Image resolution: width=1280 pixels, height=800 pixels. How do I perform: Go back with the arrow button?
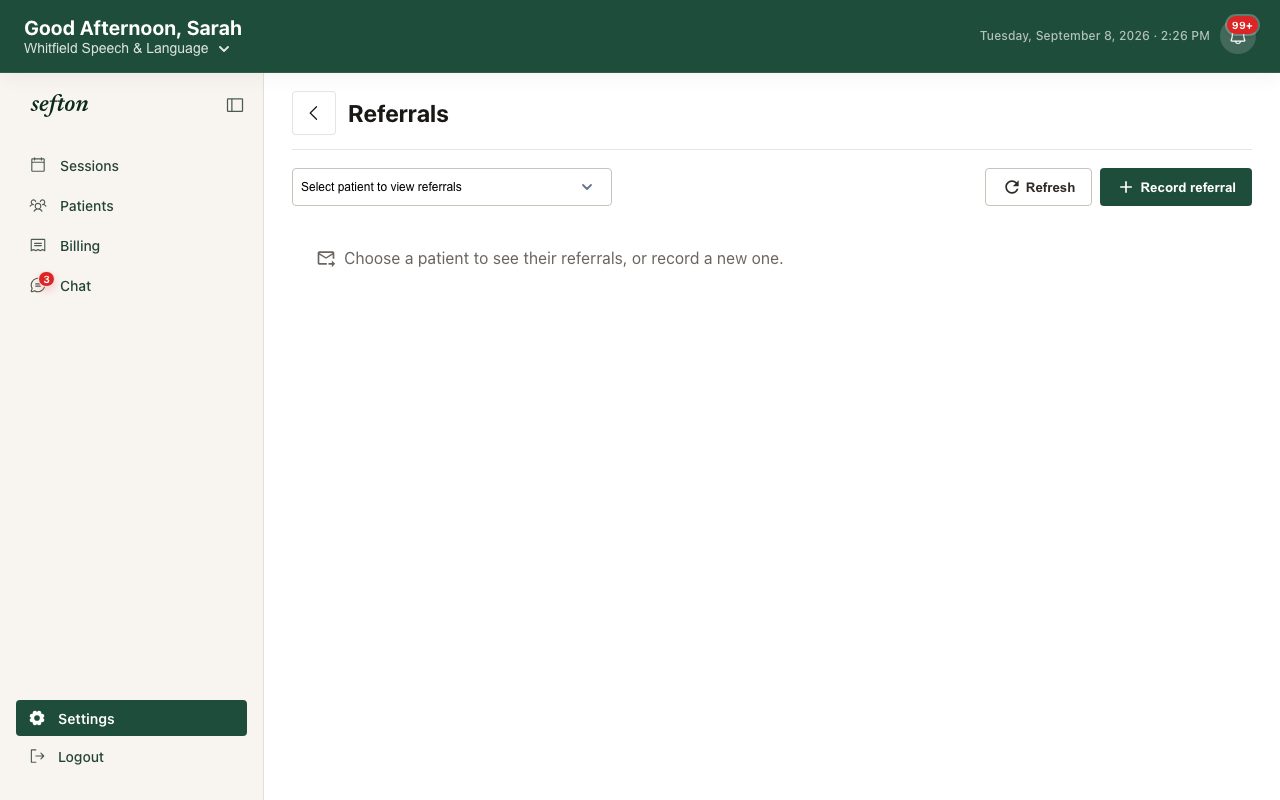click(x=314, y=113)
